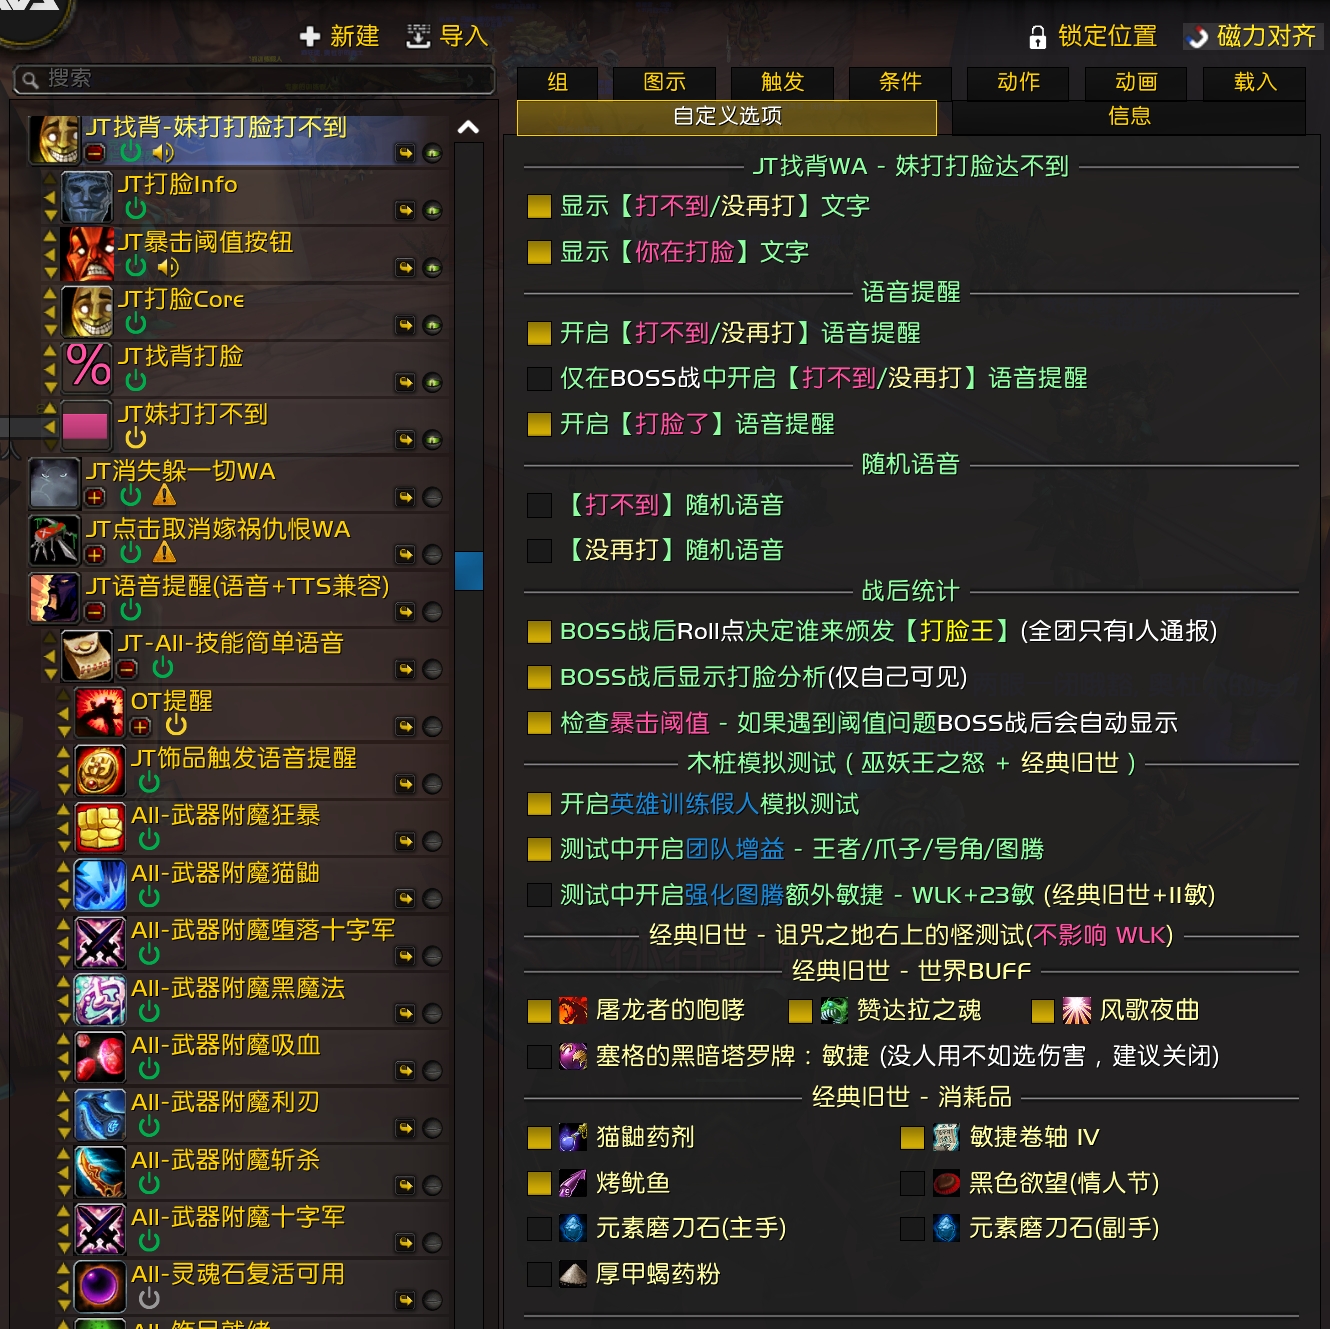Expand the JT消失躲一切WA group

point(95,497)
